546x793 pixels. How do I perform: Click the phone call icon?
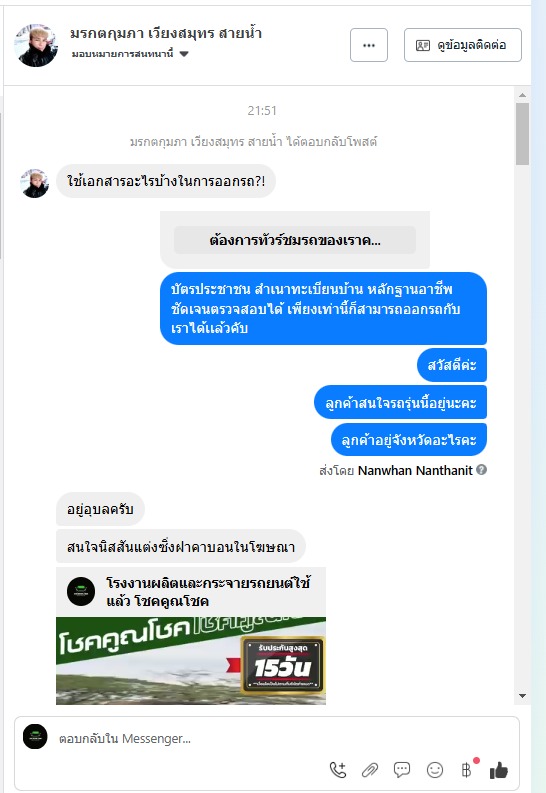(x=338, y=770)
